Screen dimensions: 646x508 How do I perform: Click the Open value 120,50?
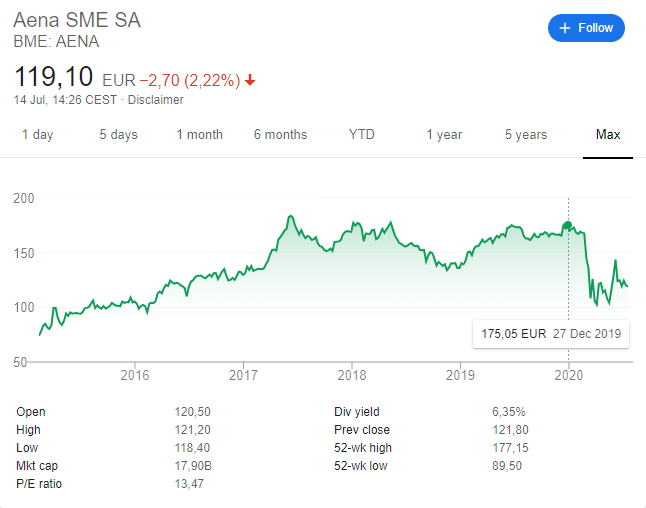(x=192, y=412)
